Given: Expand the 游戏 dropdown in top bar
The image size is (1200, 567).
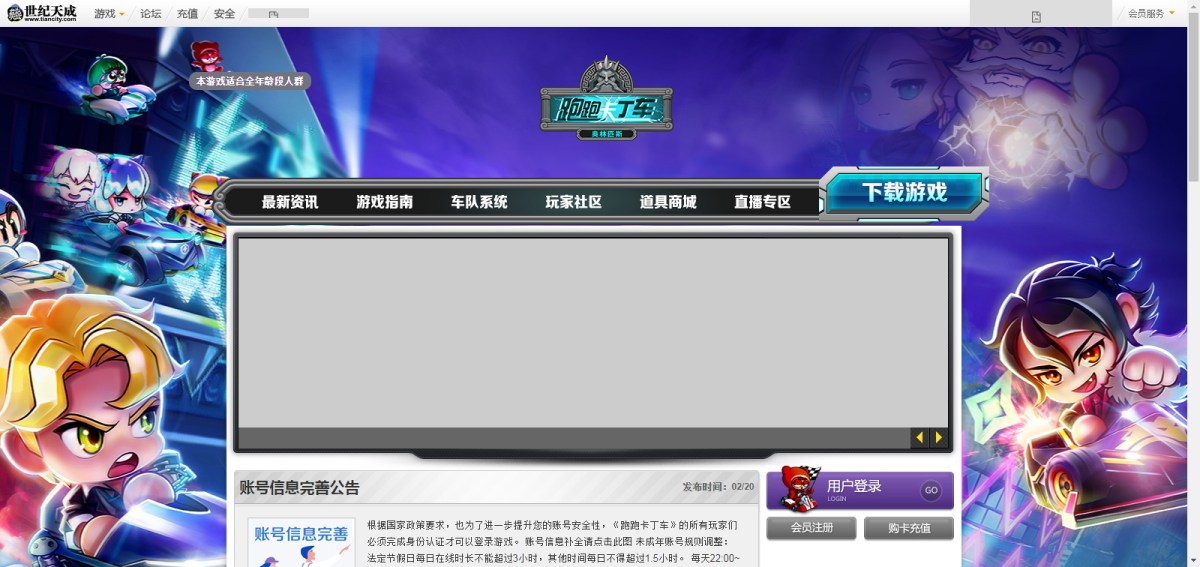Looking at the screenshot, I should (x=109, y=14).
